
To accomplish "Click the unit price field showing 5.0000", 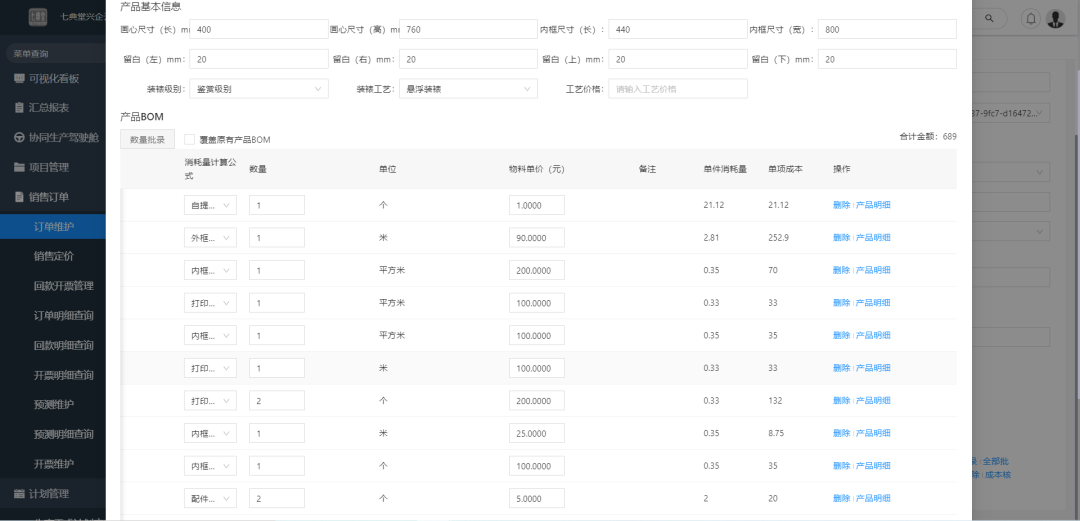I will click(x=537, y=498).
